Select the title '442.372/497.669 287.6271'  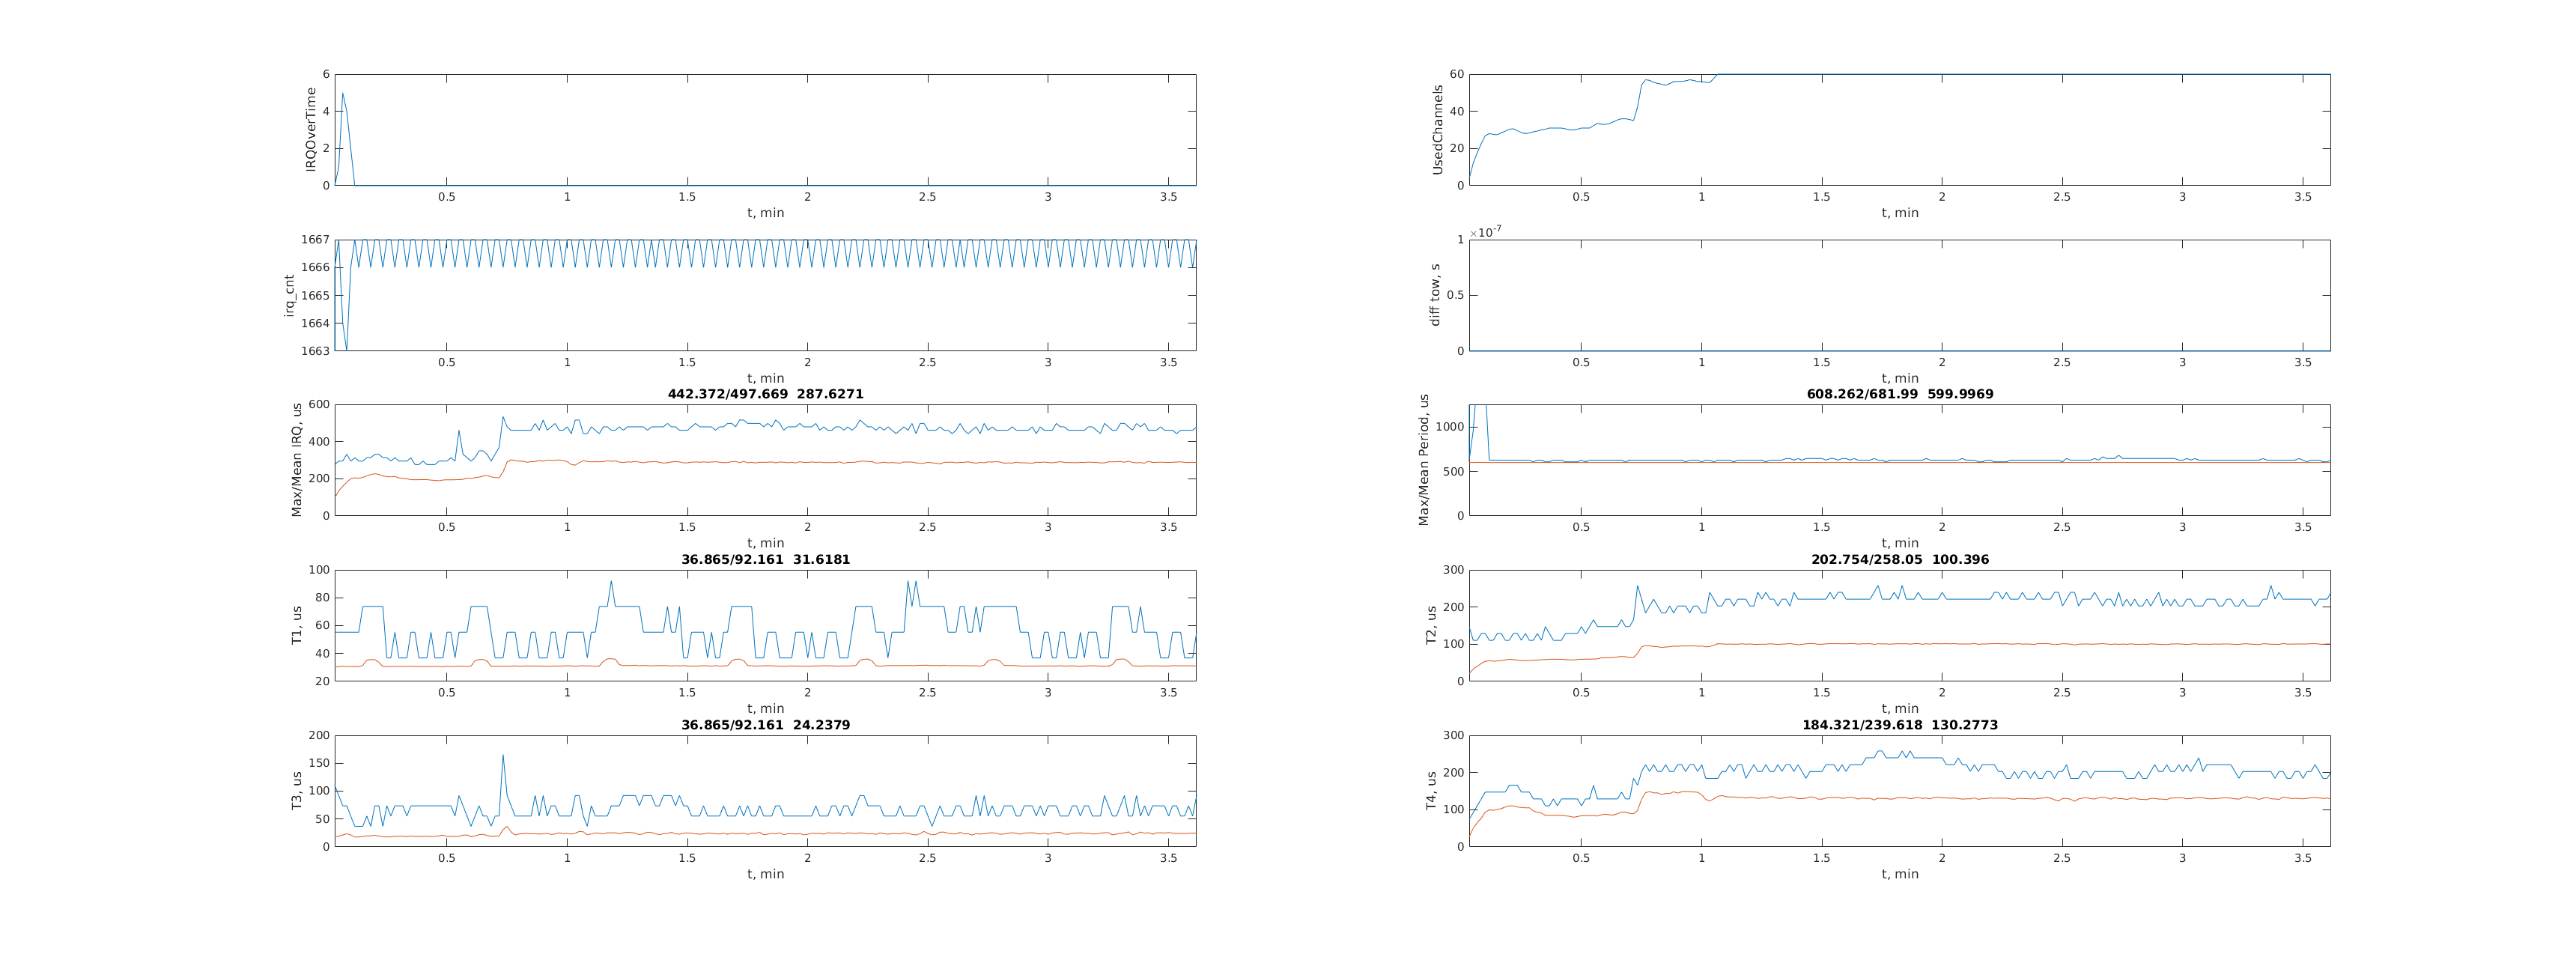(766, 394)
